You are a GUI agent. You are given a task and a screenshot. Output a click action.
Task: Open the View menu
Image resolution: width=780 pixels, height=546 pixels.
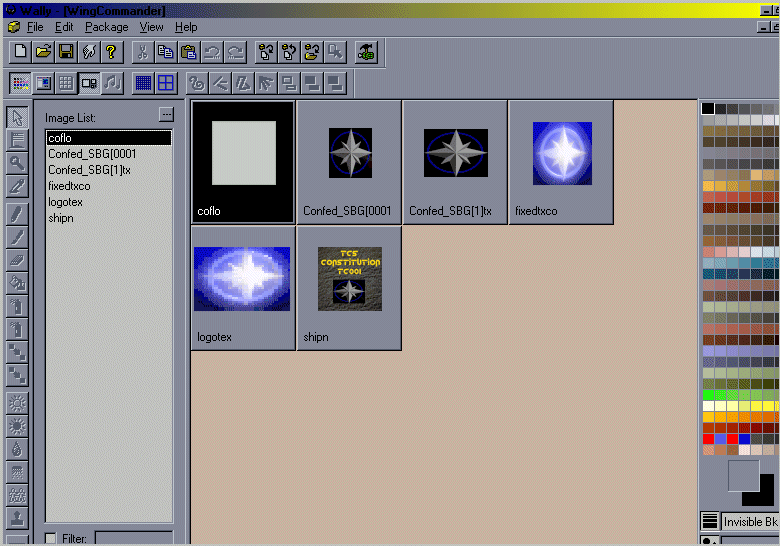[151, 27]
